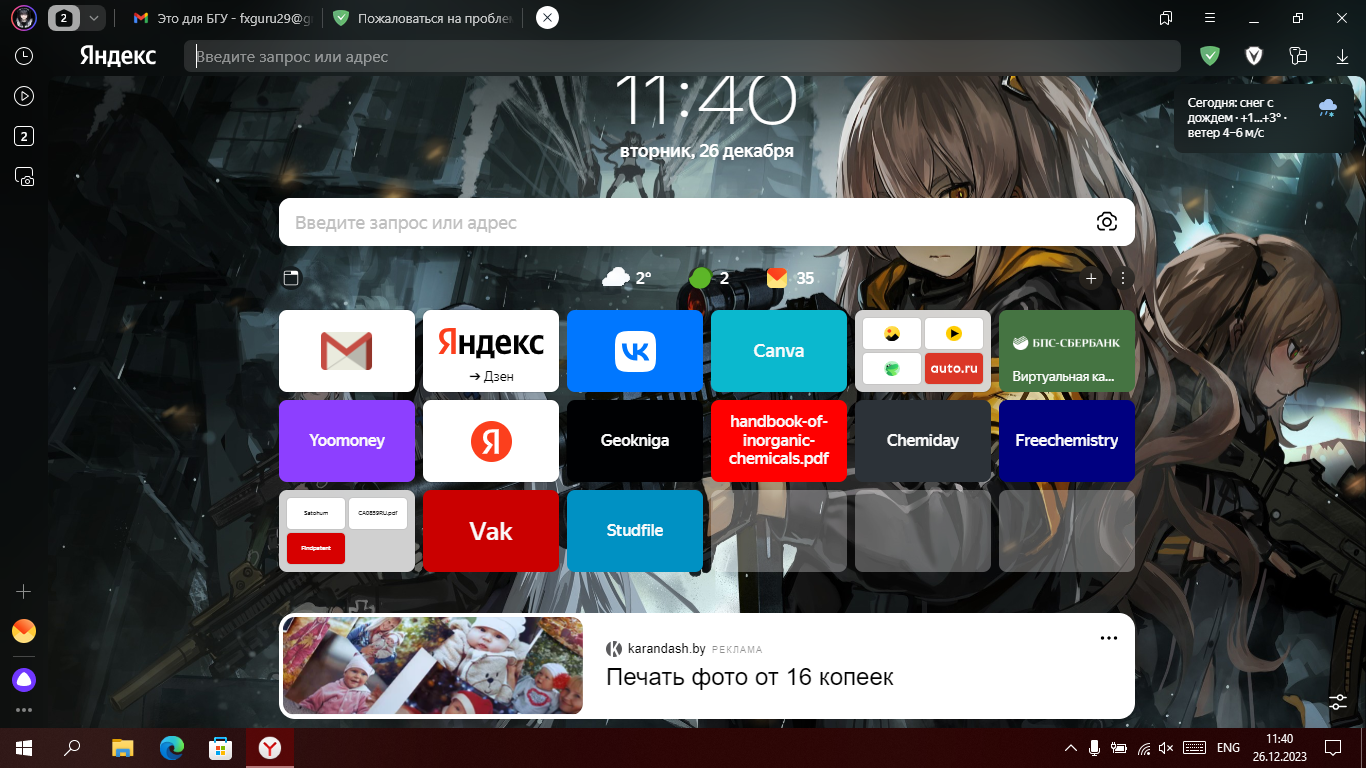Screen dimensions: 1366x768
Task: Click the camera image search icon
Action: pyautogui.click(x=1106, y=222)
